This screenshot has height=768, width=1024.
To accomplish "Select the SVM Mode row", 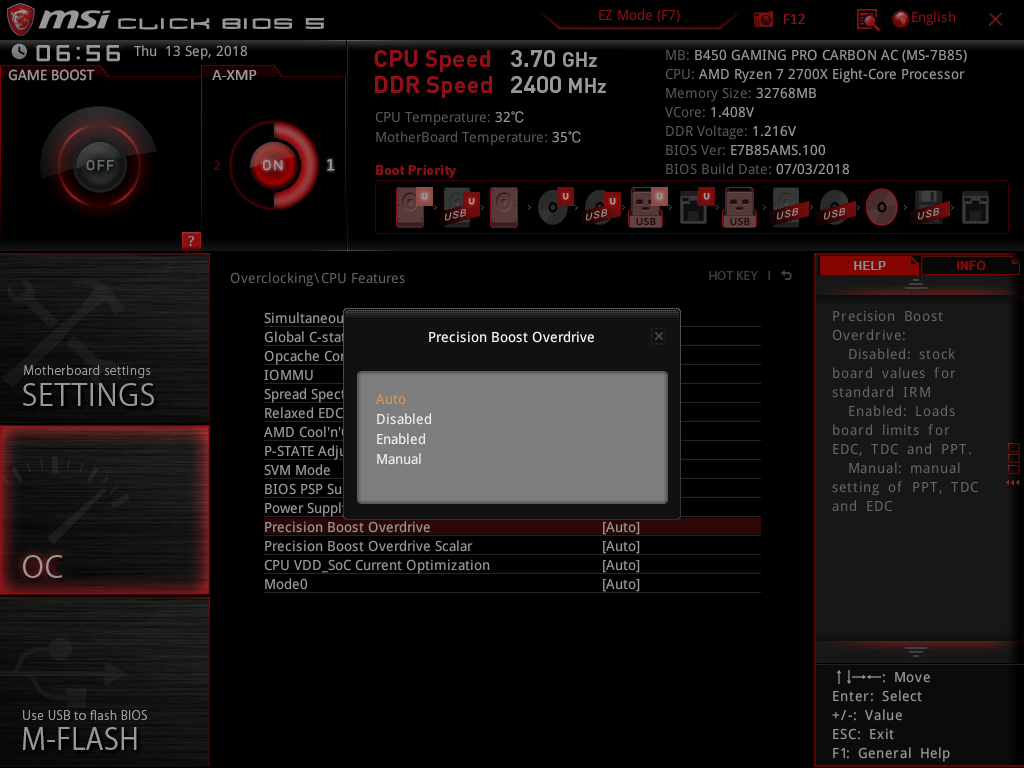I will (297, 470).
